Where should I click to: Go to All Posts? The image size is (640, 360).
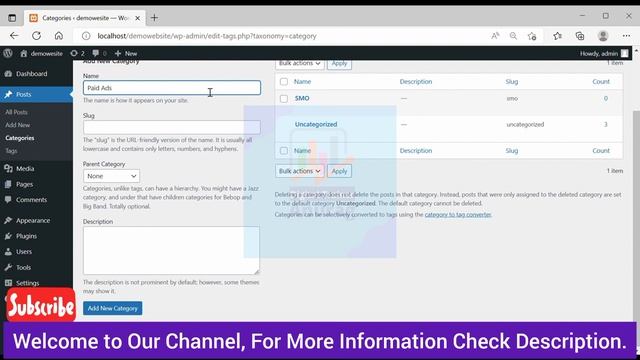pyautogui.click(x=16, y=112)
